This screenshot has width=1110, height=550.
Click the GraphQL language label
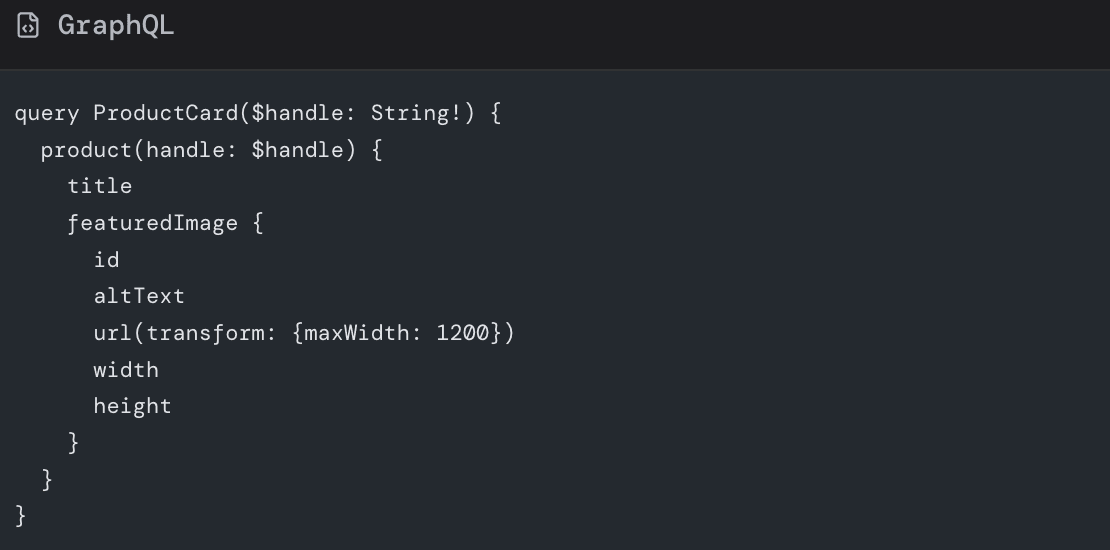pos(116,25)
